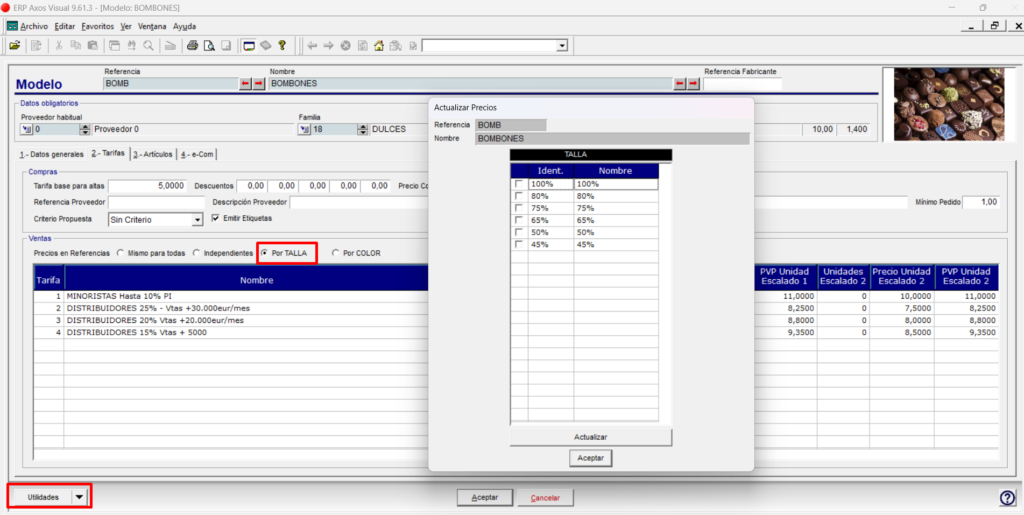Open the toolbar address combo box dropdown

[561, 46]
